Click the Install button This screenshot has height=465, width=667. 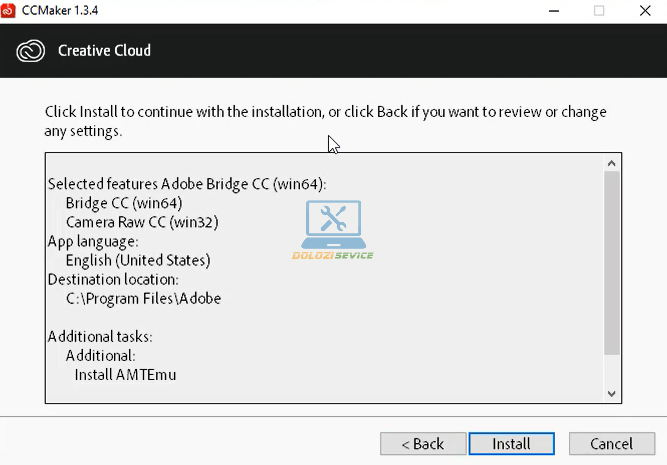tap(511, 444)
